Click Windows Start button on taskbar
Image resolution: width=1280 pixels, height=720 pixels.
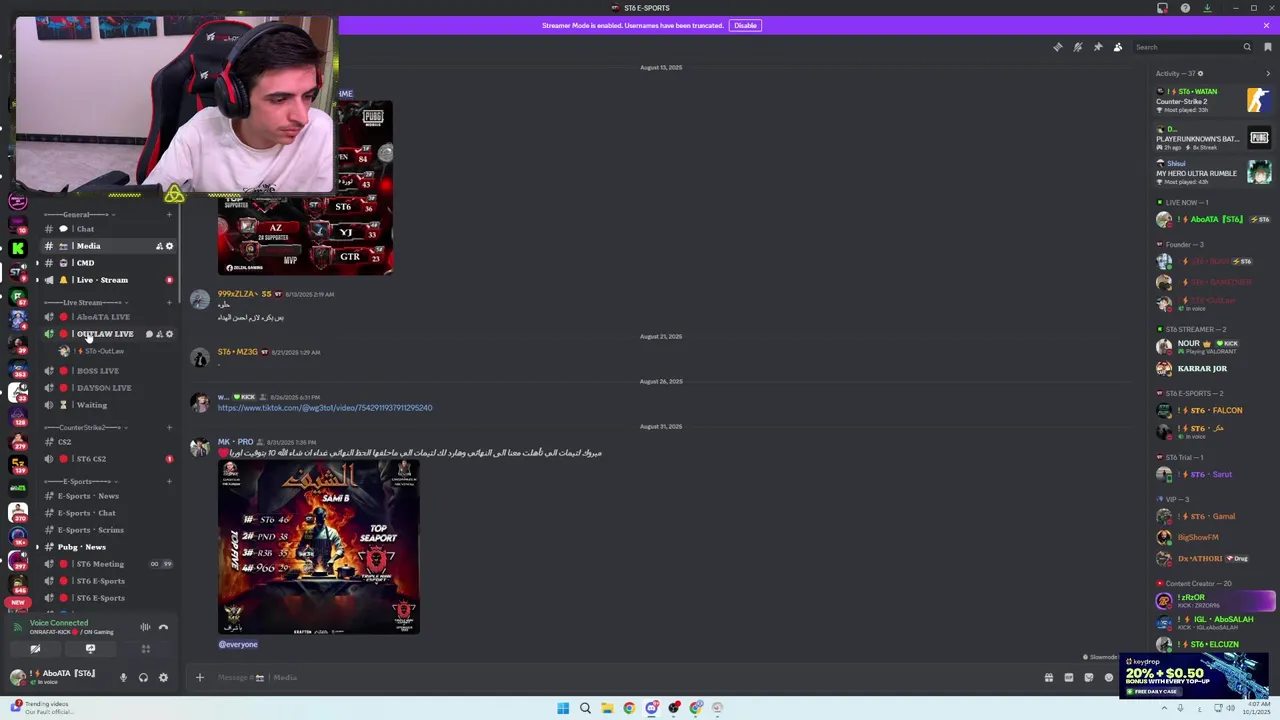point(563,708)
